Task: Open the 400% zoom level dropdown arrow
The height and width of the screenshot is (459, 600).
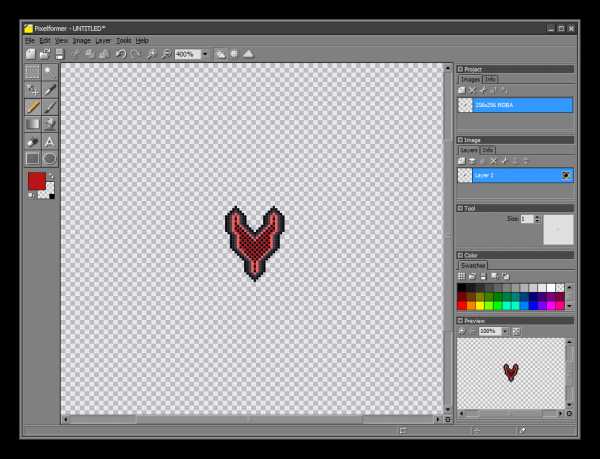Action: [205, 54]
